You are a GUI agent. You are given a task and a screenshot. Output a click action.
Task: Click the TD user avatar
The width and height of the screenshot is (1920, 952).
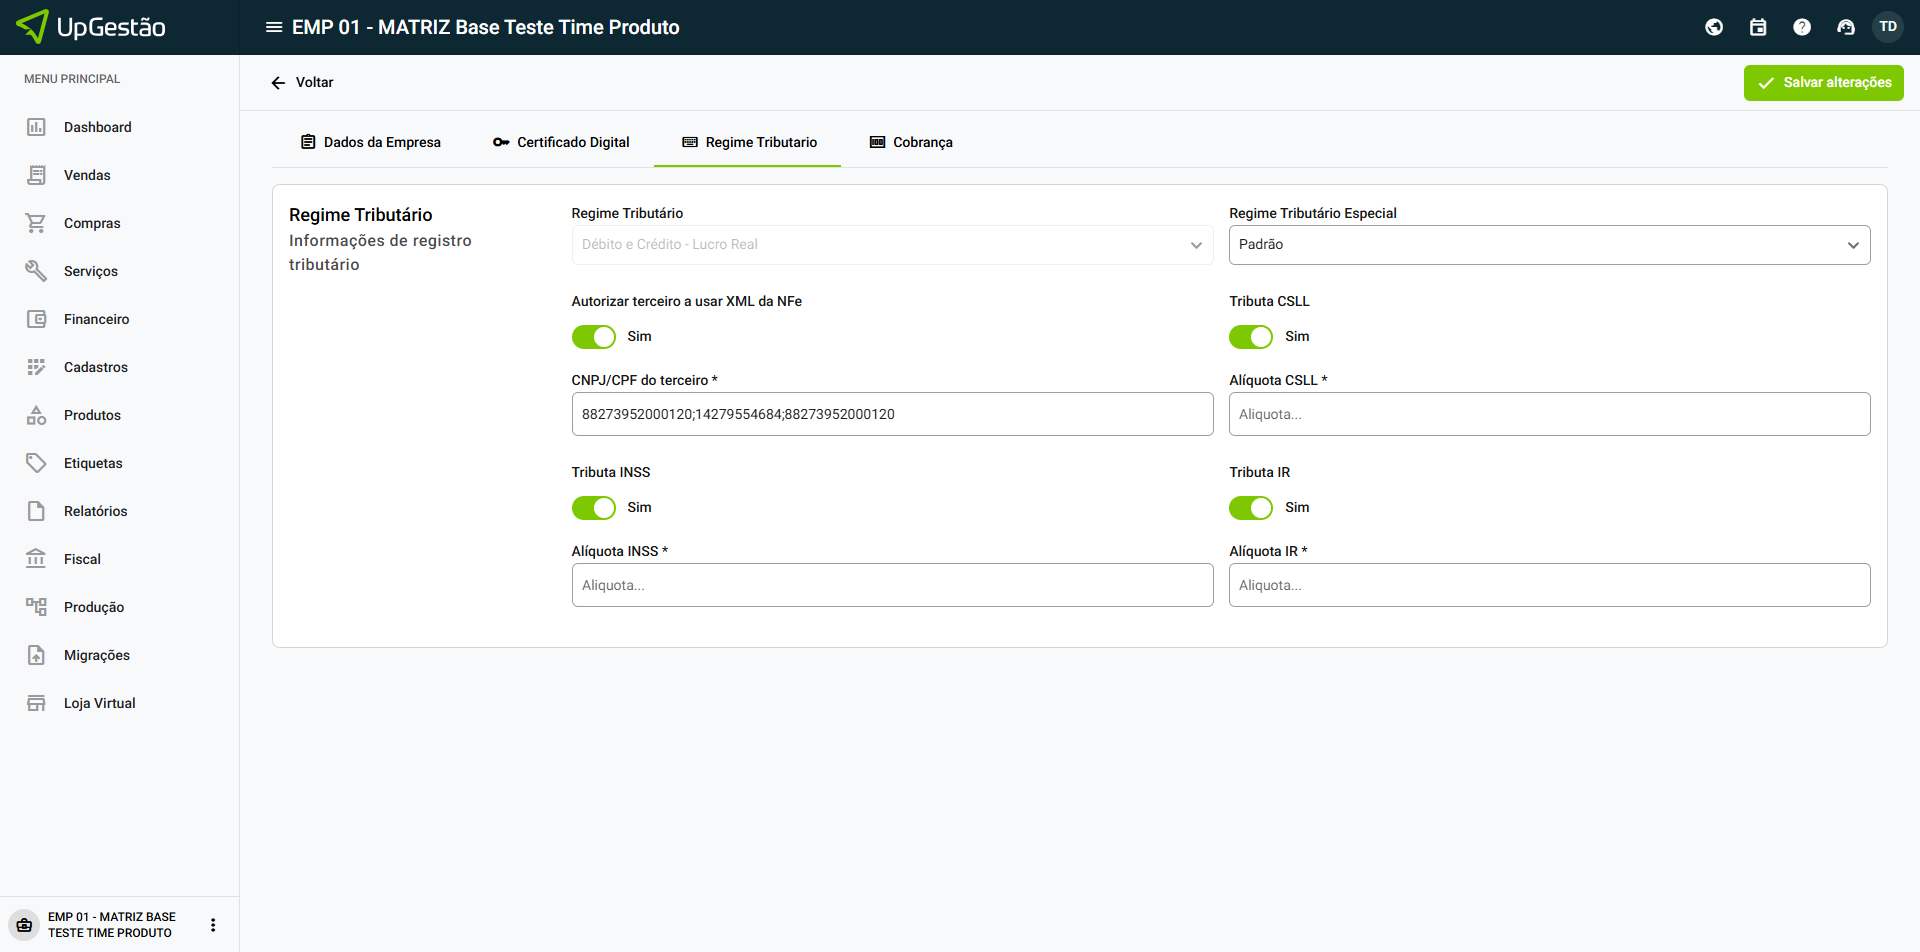1888,27
